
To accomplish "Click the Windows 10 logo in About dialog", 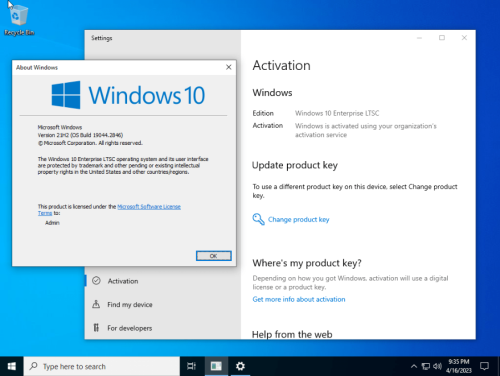I will 128,95.
